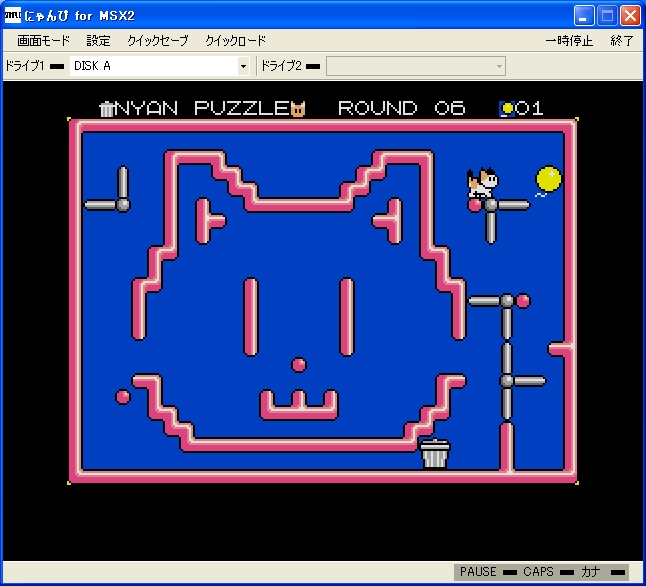The image size is (646, 586).
Task: Open the 画面モード menu
Action: click(43, 40)
